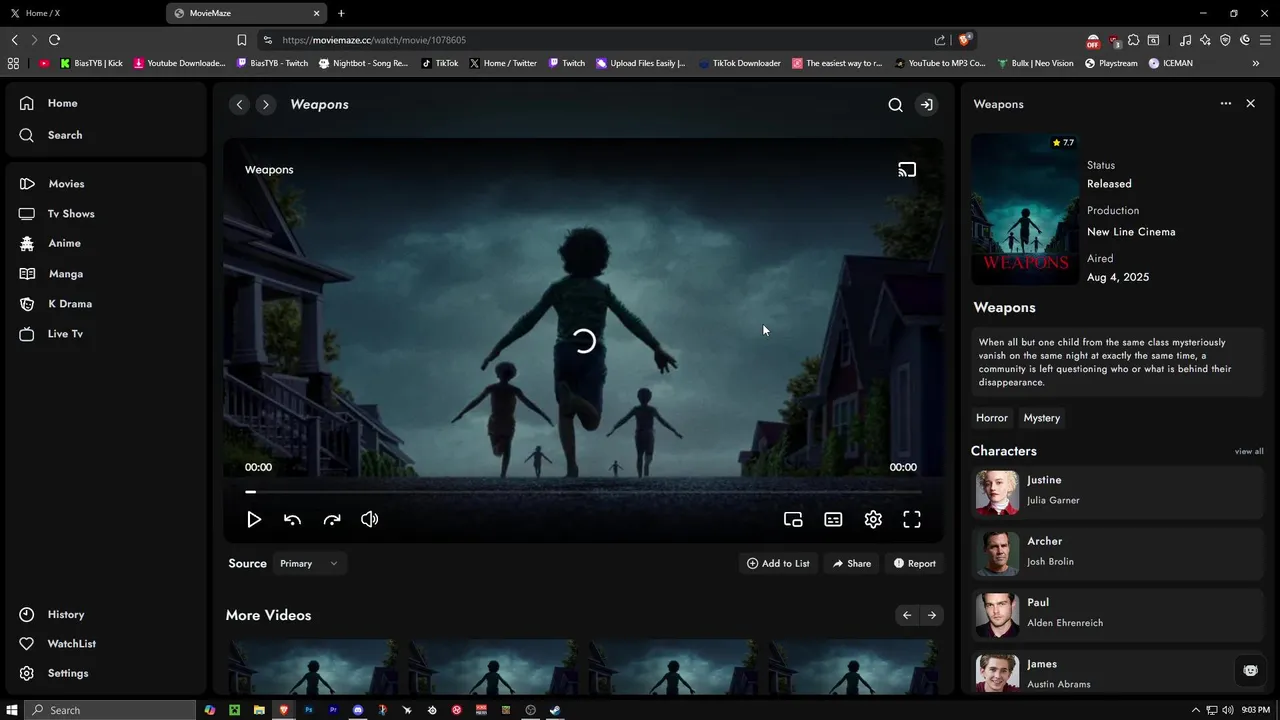Open Movies section in sidebar
1280x720 pixels.
tap(66, 184)
